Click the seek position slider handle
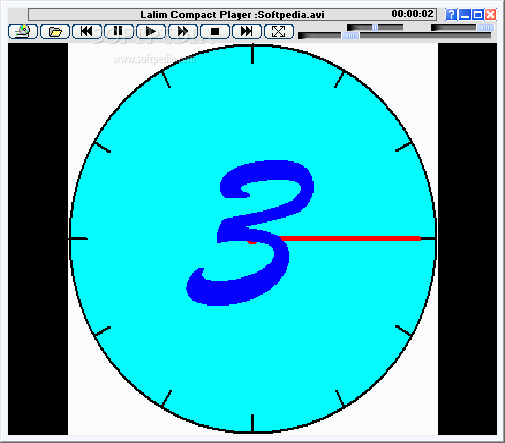This screenshot has height=443, width=505. click(x=350, y=35)
